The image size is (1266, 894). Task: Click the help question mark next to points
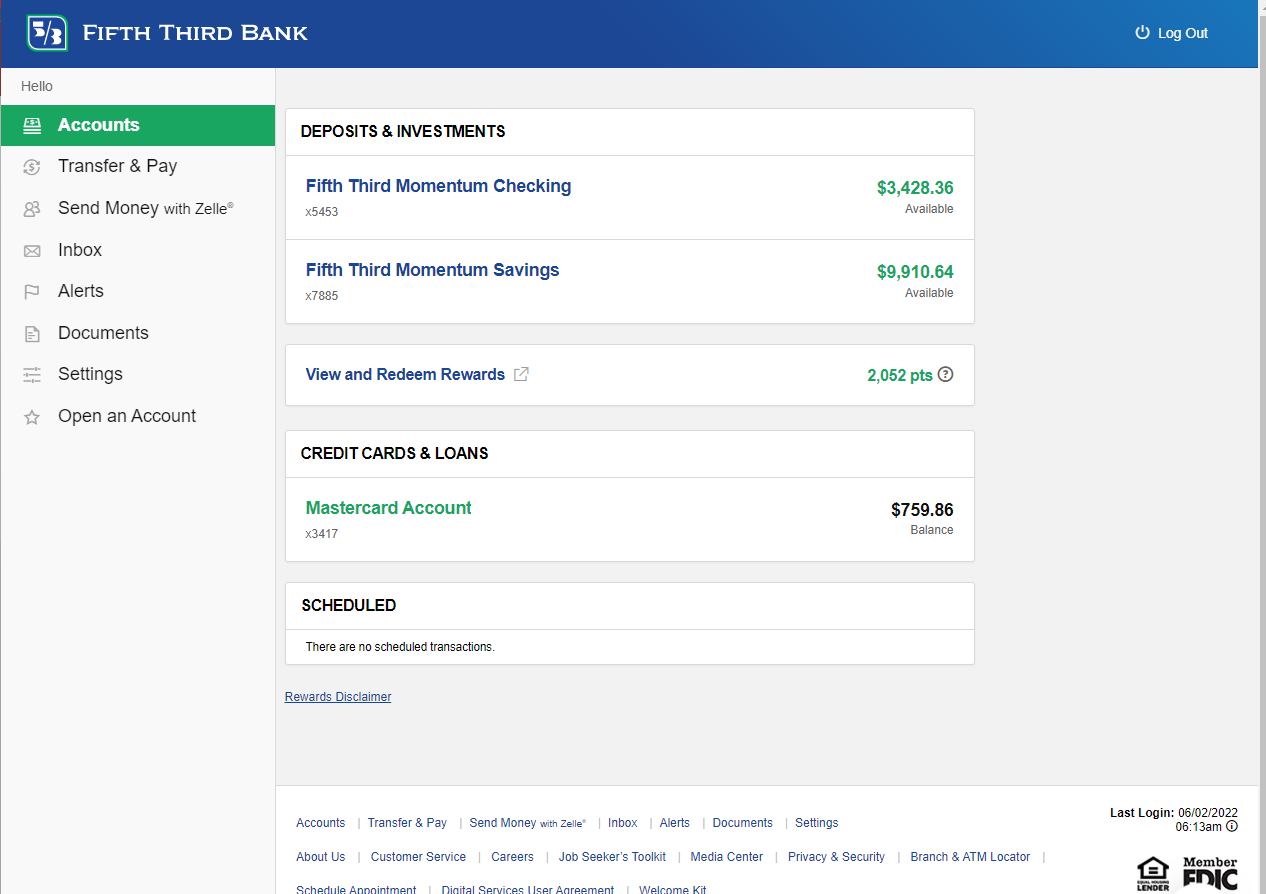(945, 375)
